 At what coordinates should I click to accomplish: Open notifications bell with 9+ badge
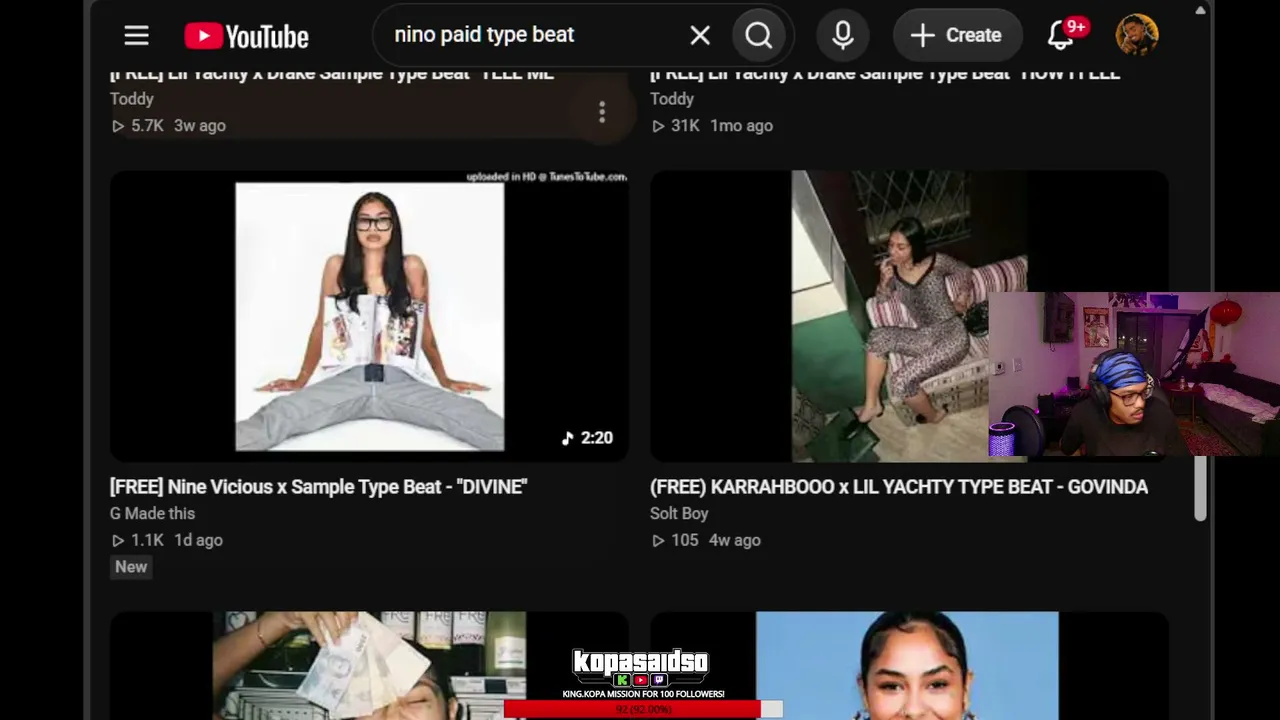(1062, 34)
